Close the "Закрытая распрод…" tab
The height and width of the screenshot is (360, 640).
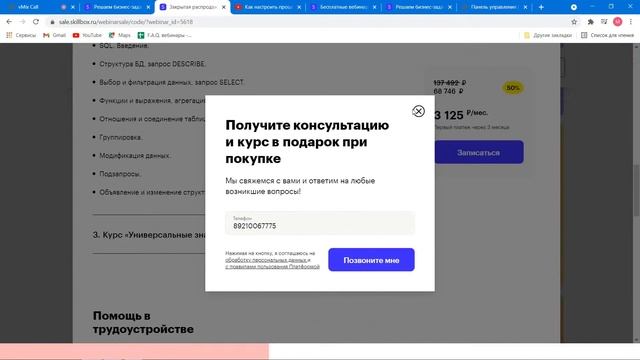pyautogui.click(x=223, y=7)
